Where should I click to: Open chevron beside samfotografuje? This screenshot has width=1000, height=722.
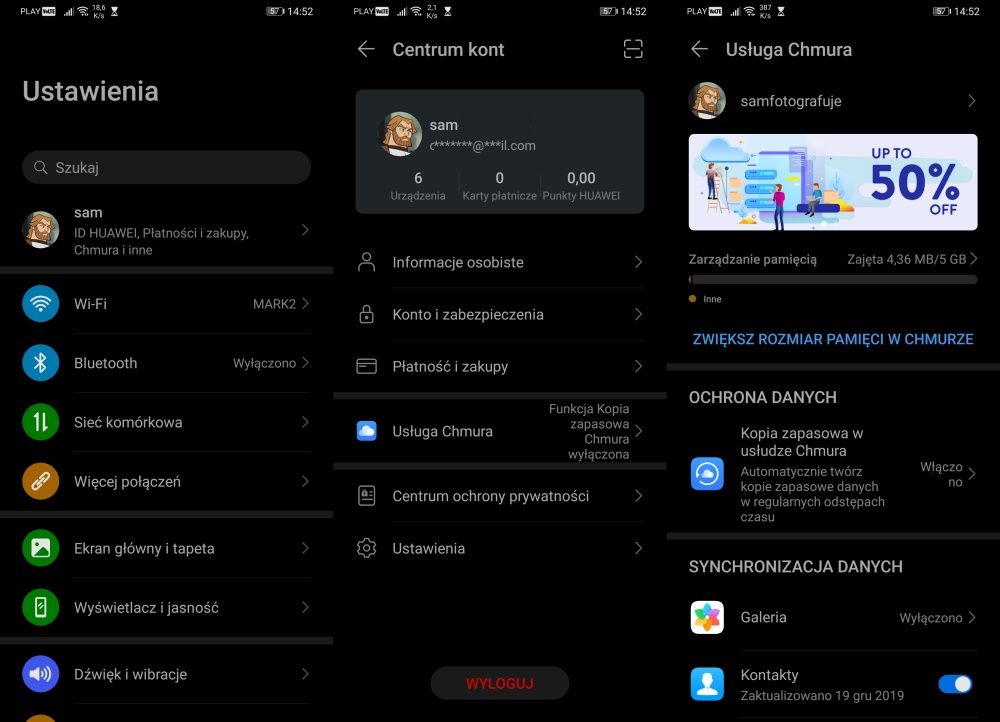(x=971, y=101)
